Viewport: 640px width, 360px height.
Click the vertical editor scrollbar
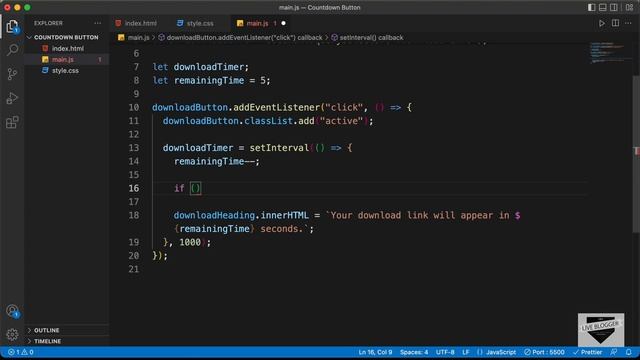[636, 155]
